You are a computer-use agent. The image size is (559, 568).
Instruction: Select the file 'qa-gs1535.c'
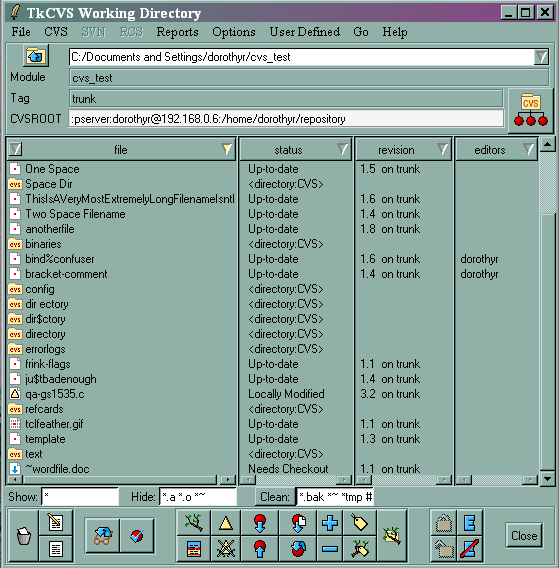(55, 394)
